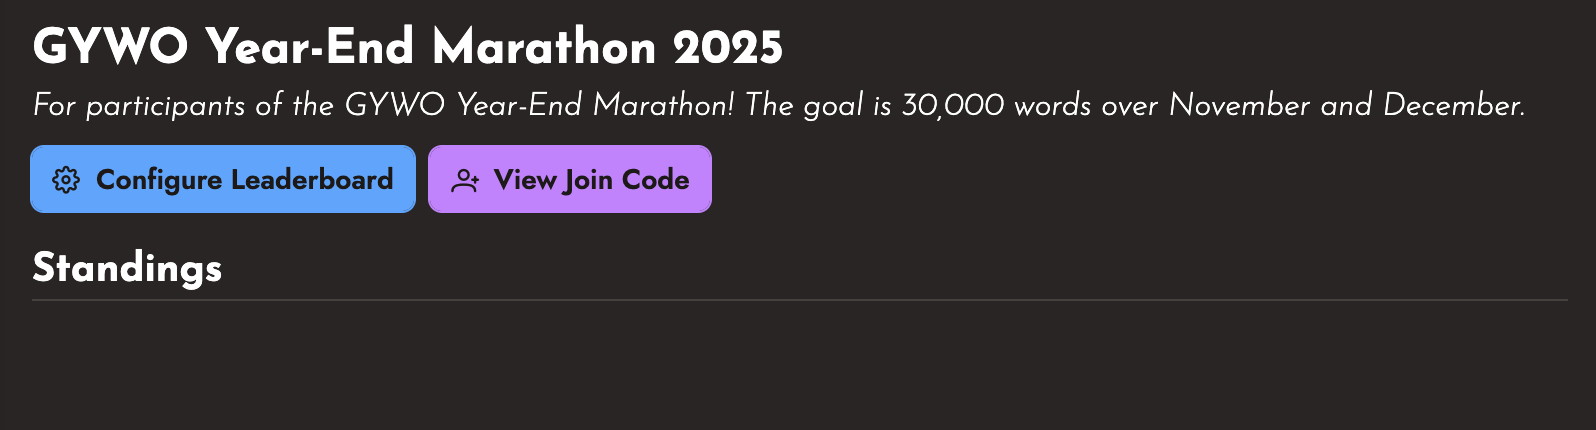This screenshot has width=1596, height=430.
Task: Click the add-person icon on View Join Code
Action: [465, 180]
